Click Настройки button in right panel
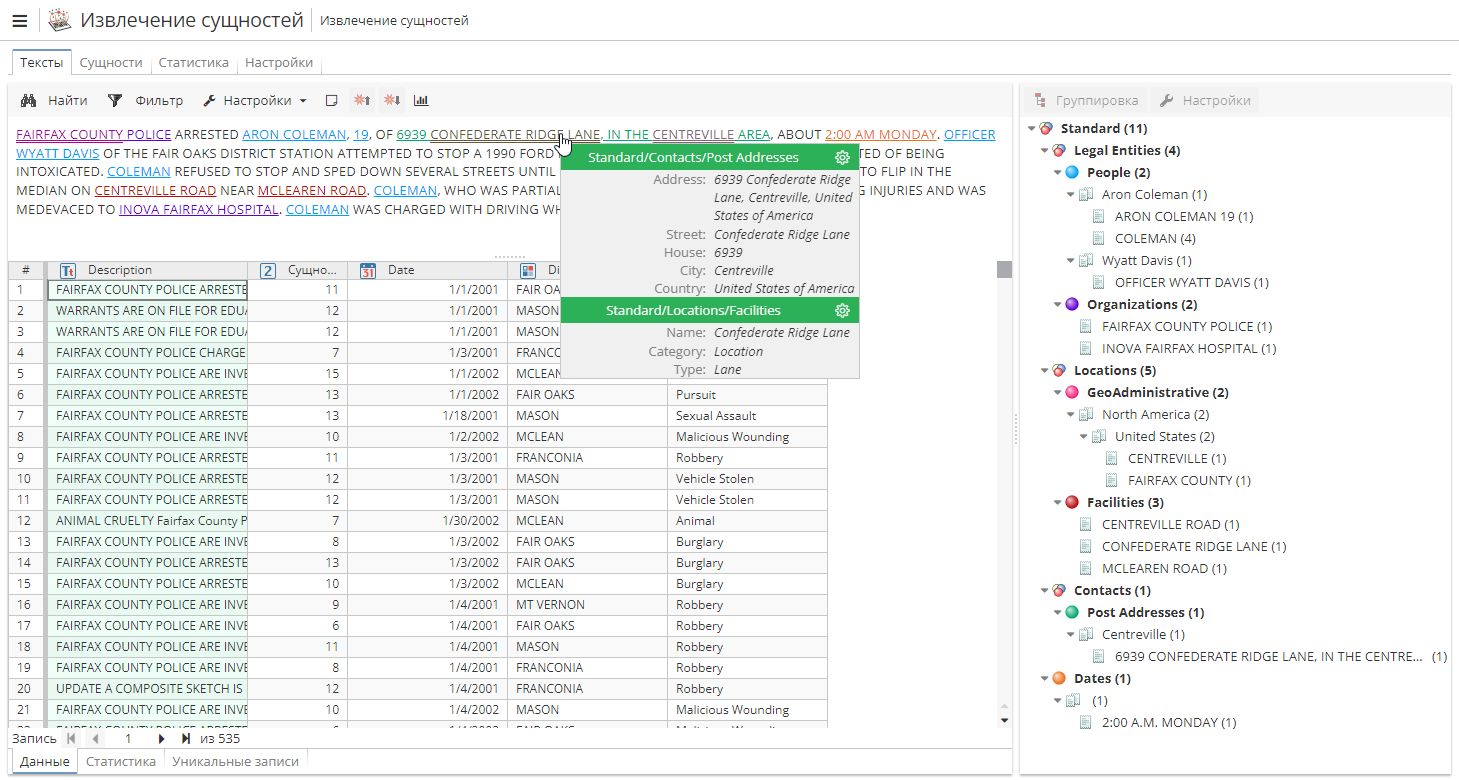This screenshot has width=1459, height=780. 1205,100
